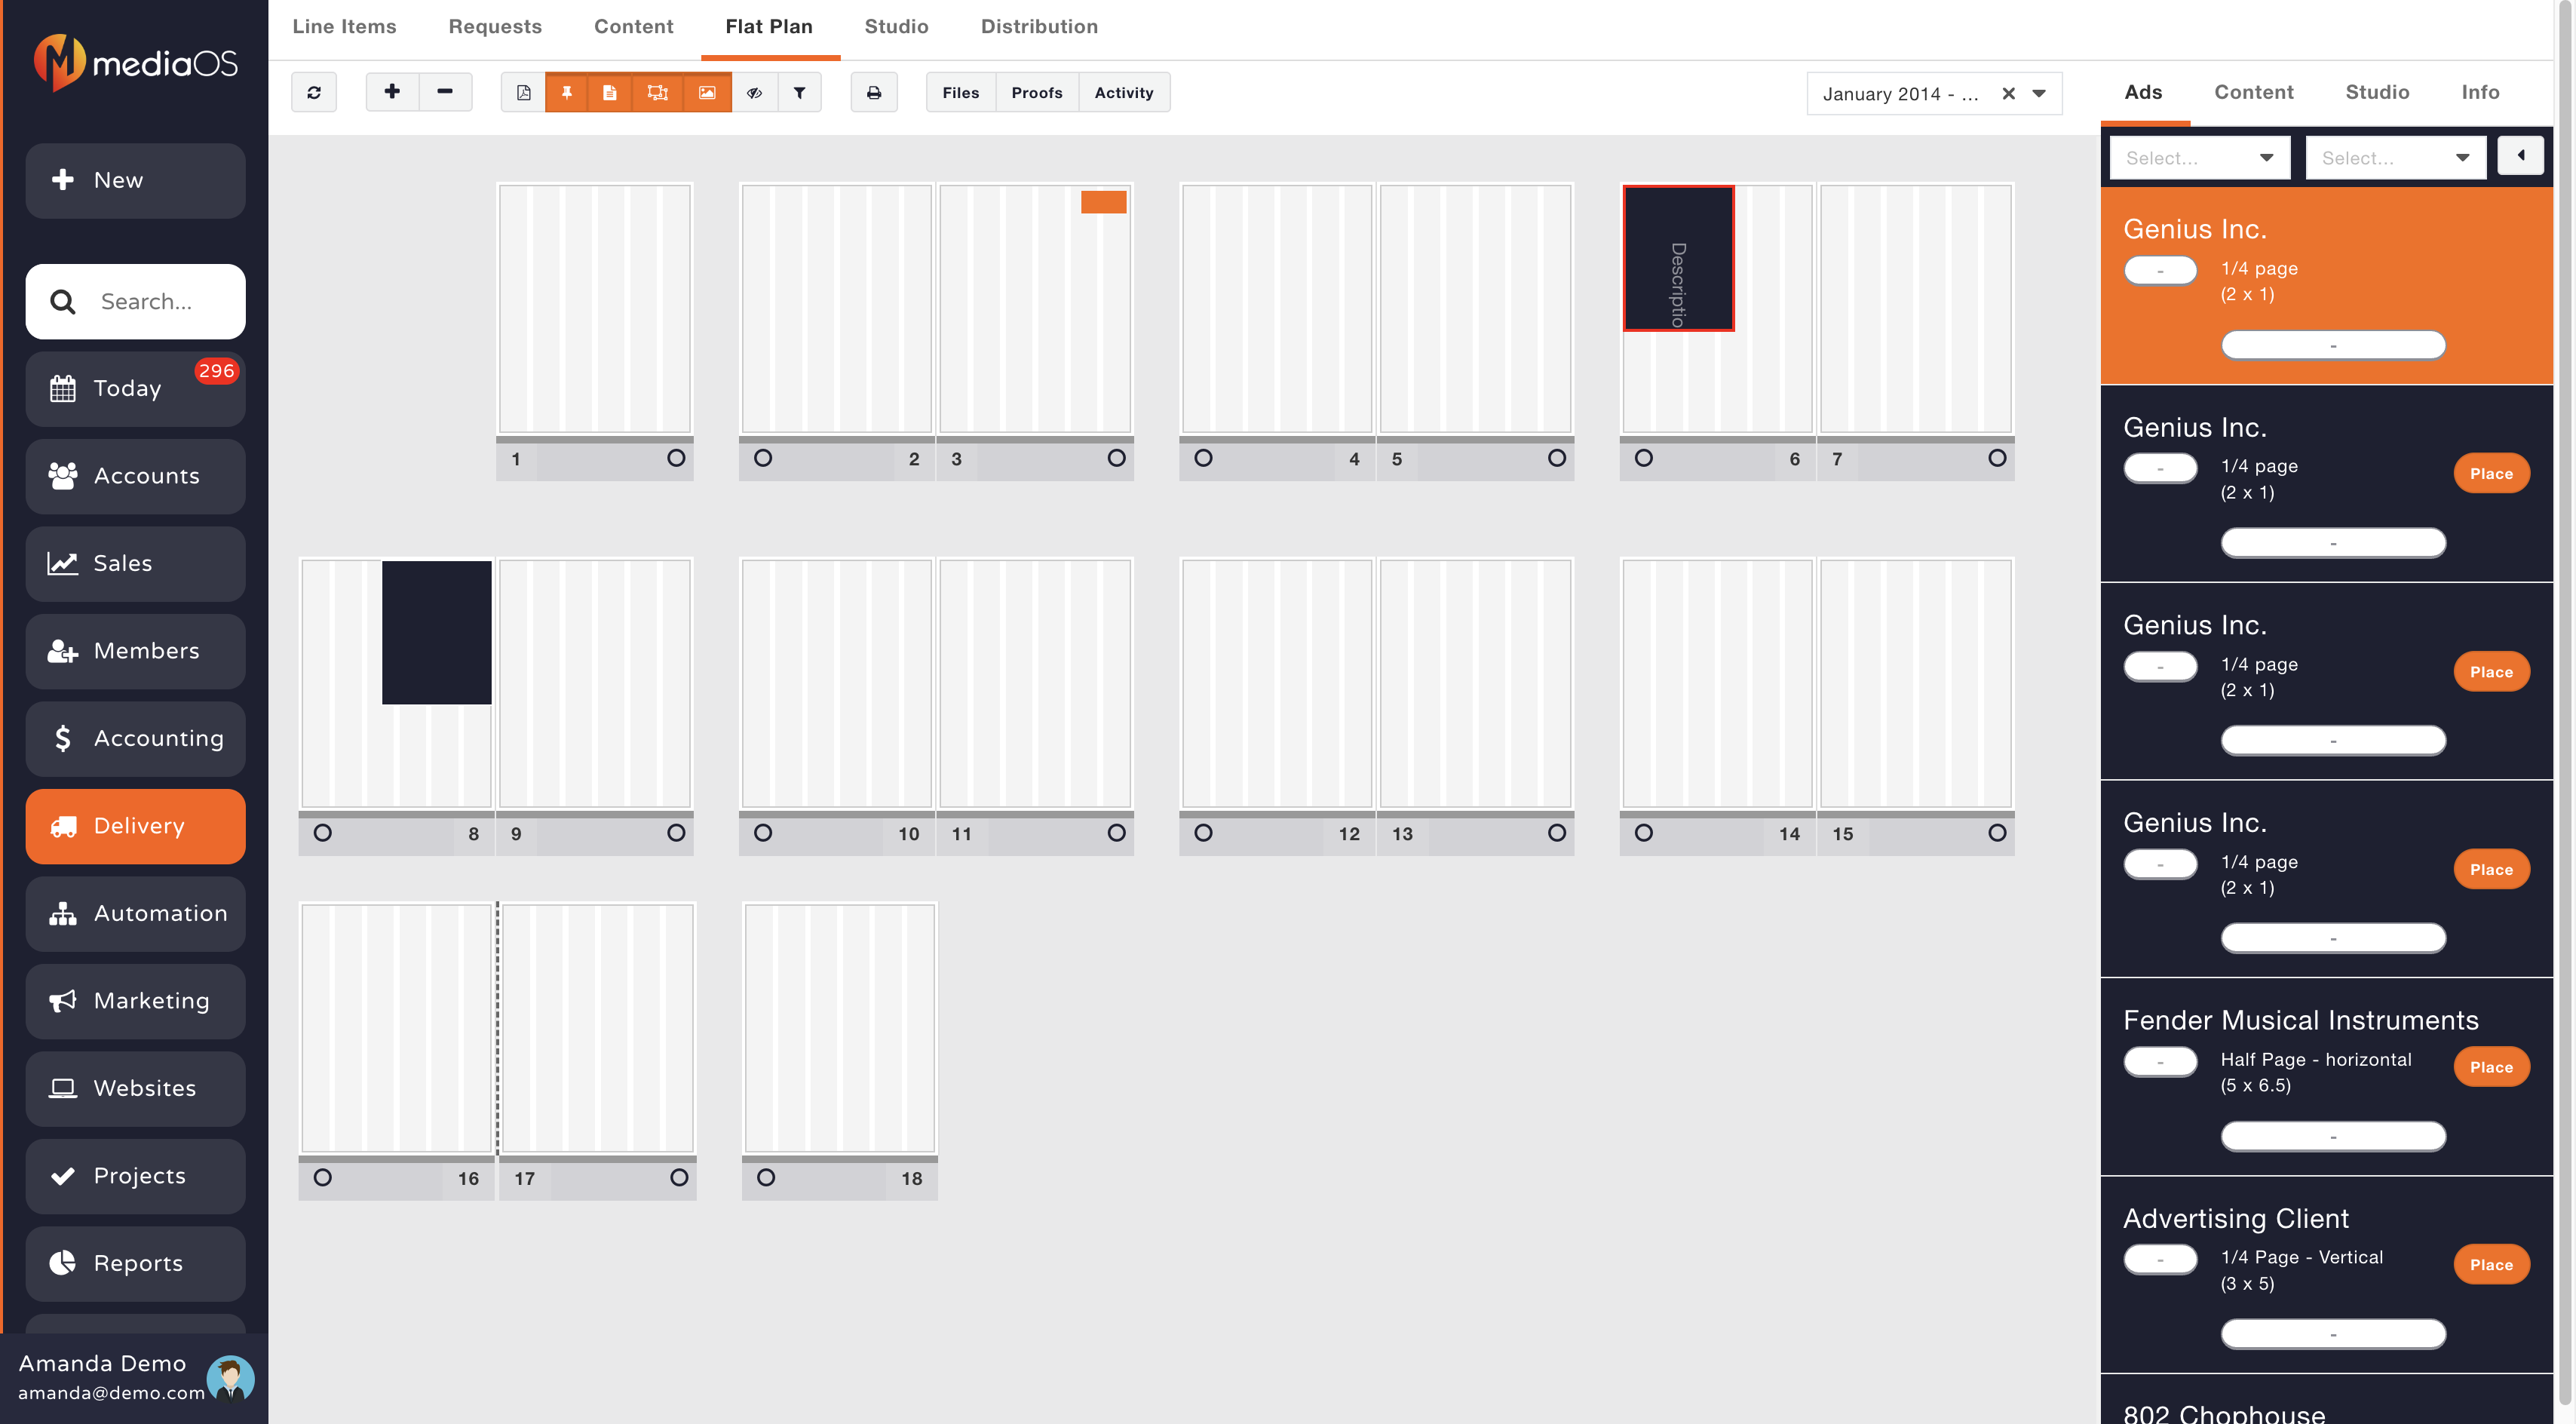Viewport: 2576px width, 1424px height.
Task: Open the Activity button
Action: (1124, 92)
